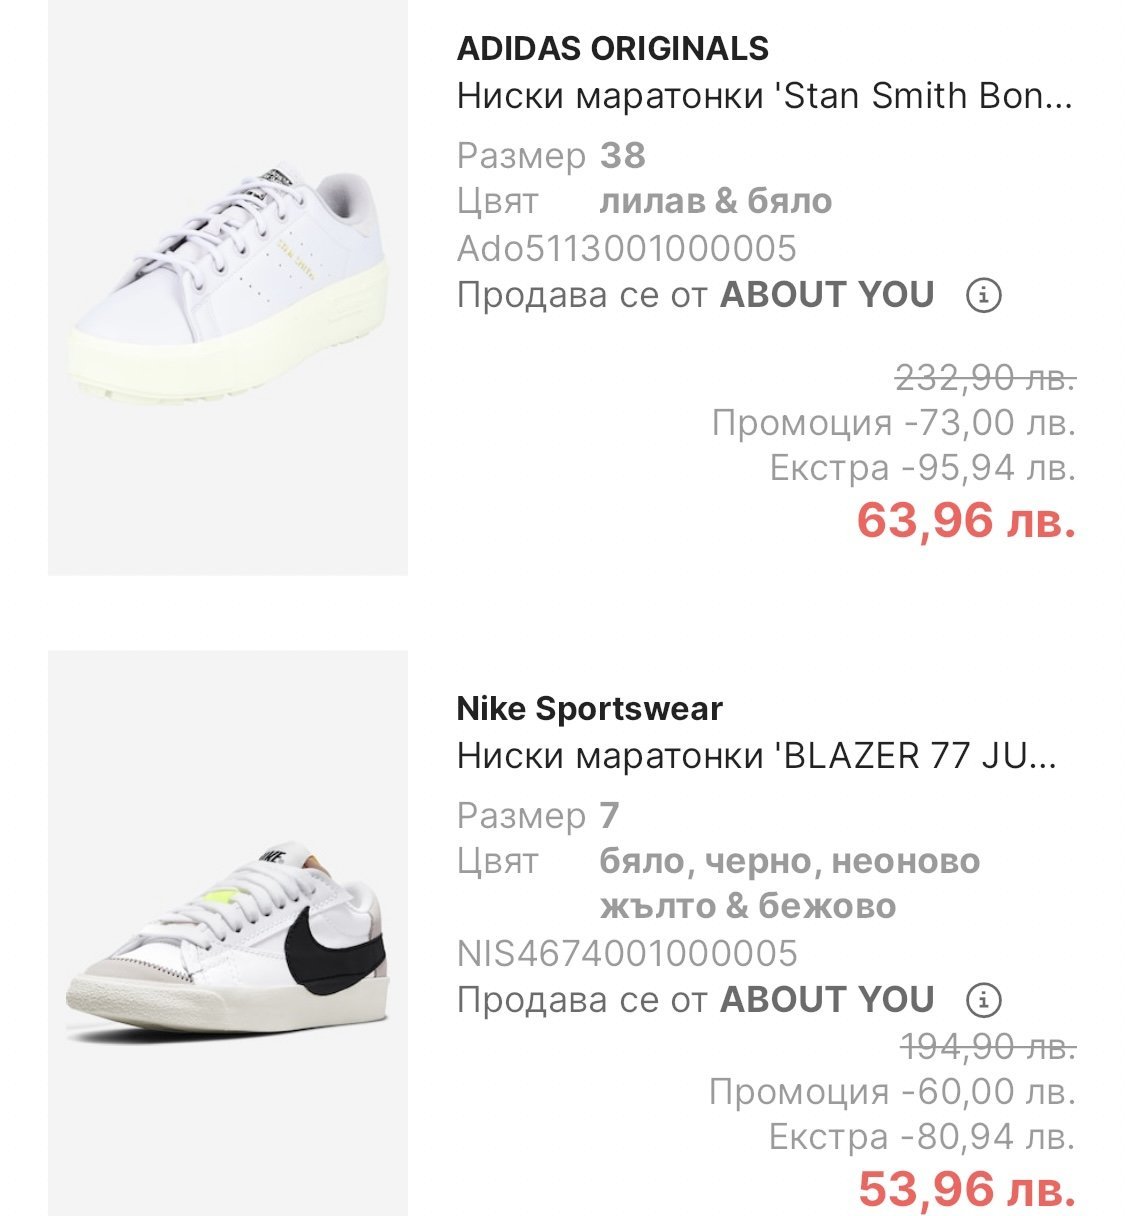Open the Nike Blazer shoe image
This screenshot has height=1216, width=1125.
coord(228,933)
